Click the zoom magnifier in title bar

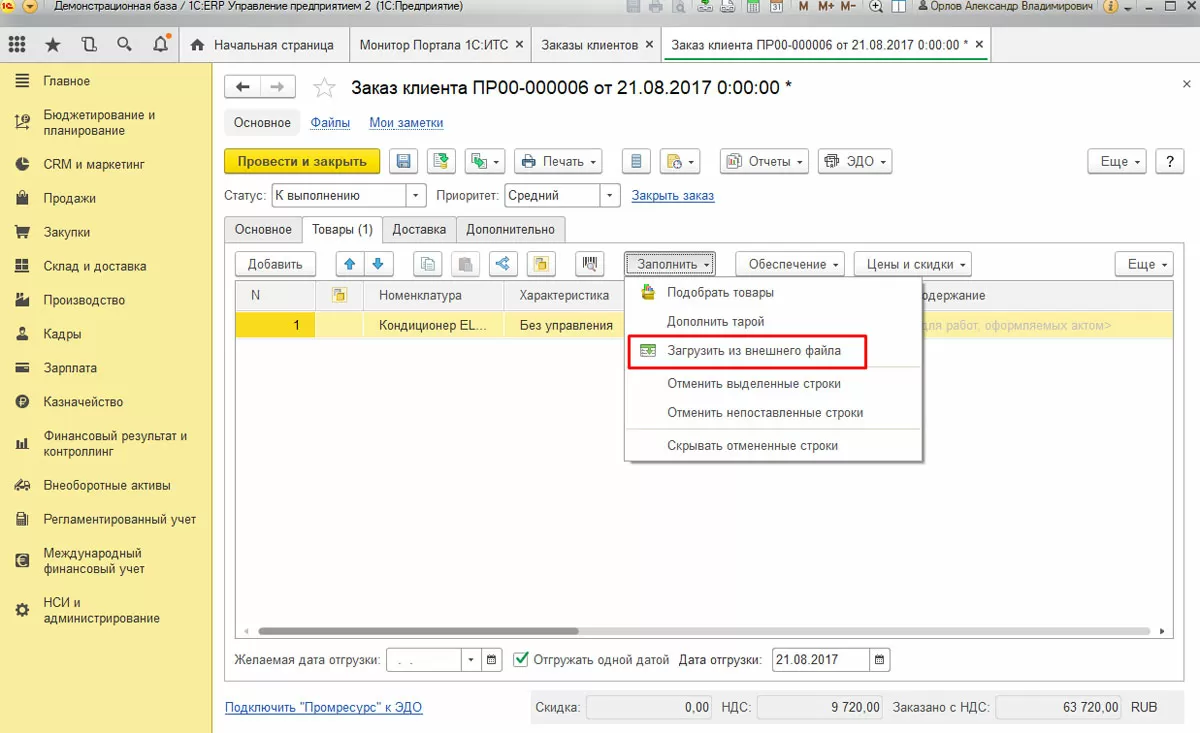tap(876, 7)
